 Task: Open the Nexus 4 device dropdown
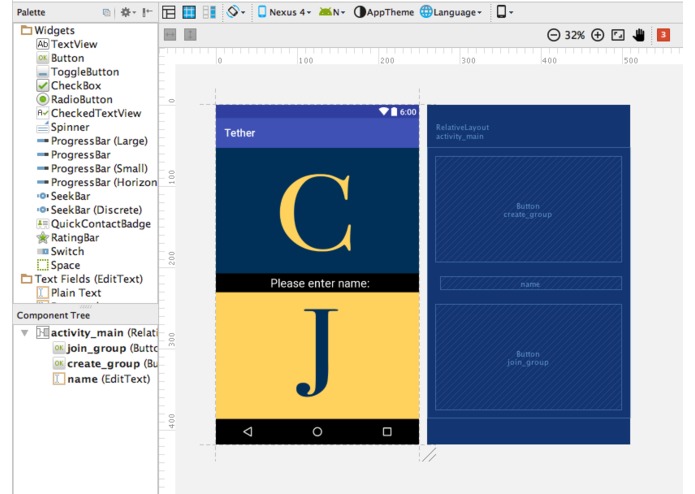[284, 12]
